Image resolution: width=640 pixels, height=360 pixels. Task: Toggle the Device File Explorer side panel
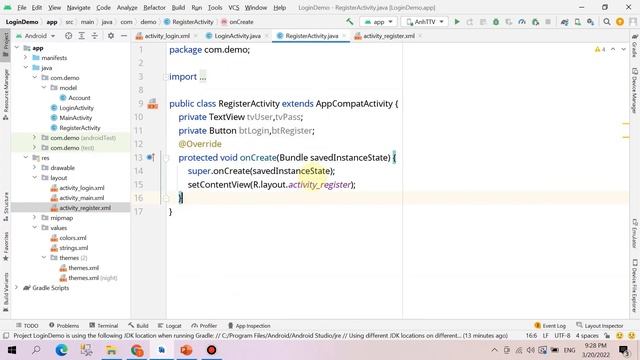[635, 285]
